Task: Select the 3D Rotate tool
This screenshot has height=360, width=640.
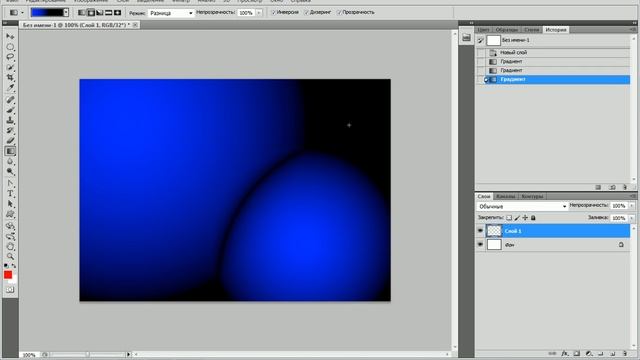Action: pos(10,226)
